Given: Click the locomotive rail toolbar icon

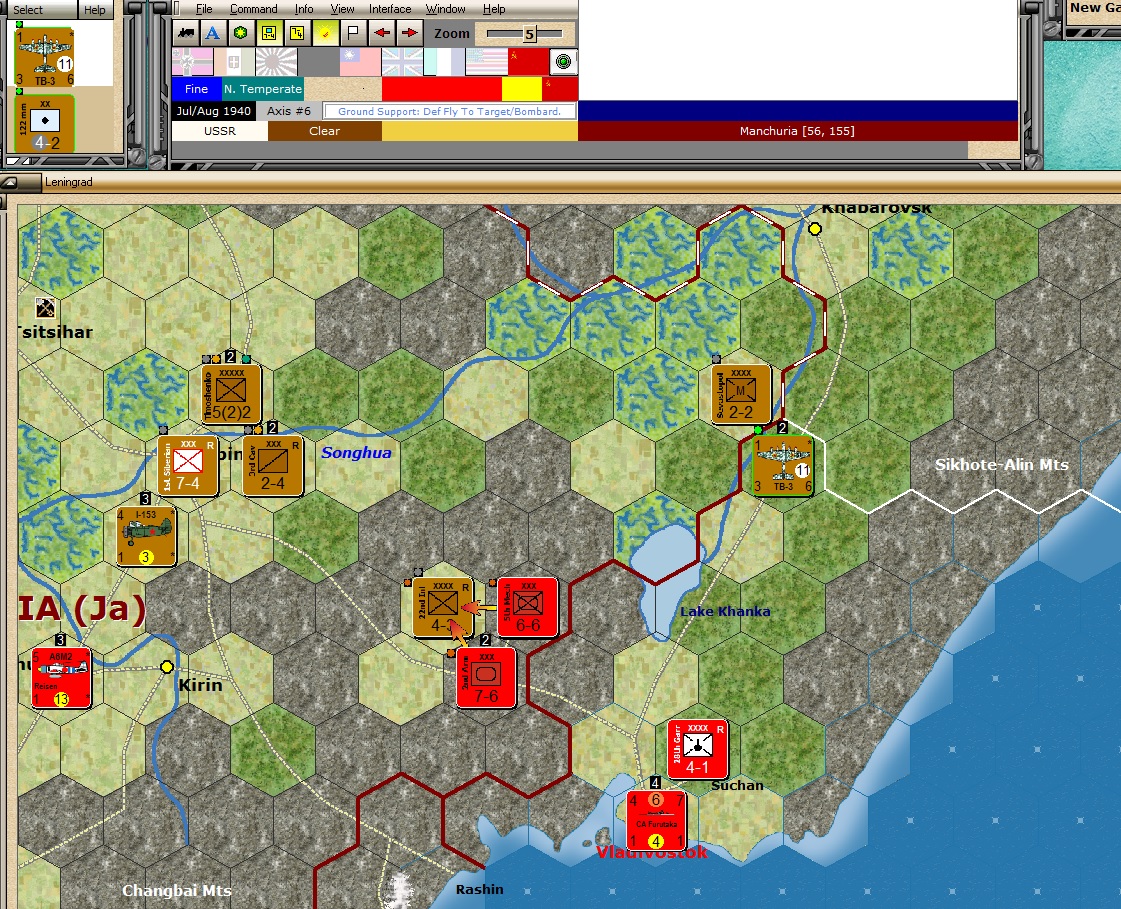Looking at the screenshot, I should pos(187,33).
